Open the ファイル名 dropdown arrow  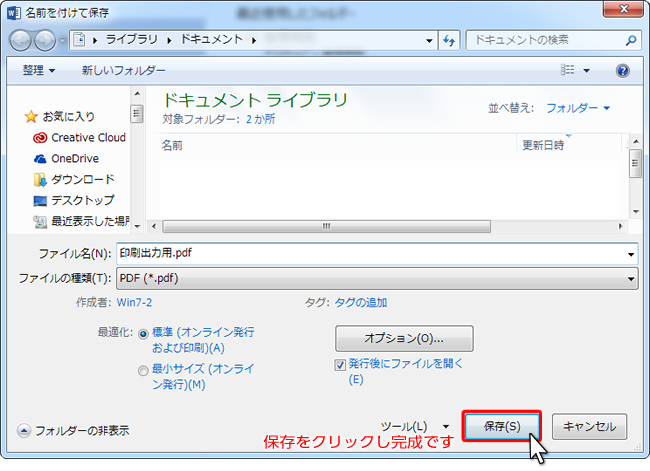(x=631, y=254)
